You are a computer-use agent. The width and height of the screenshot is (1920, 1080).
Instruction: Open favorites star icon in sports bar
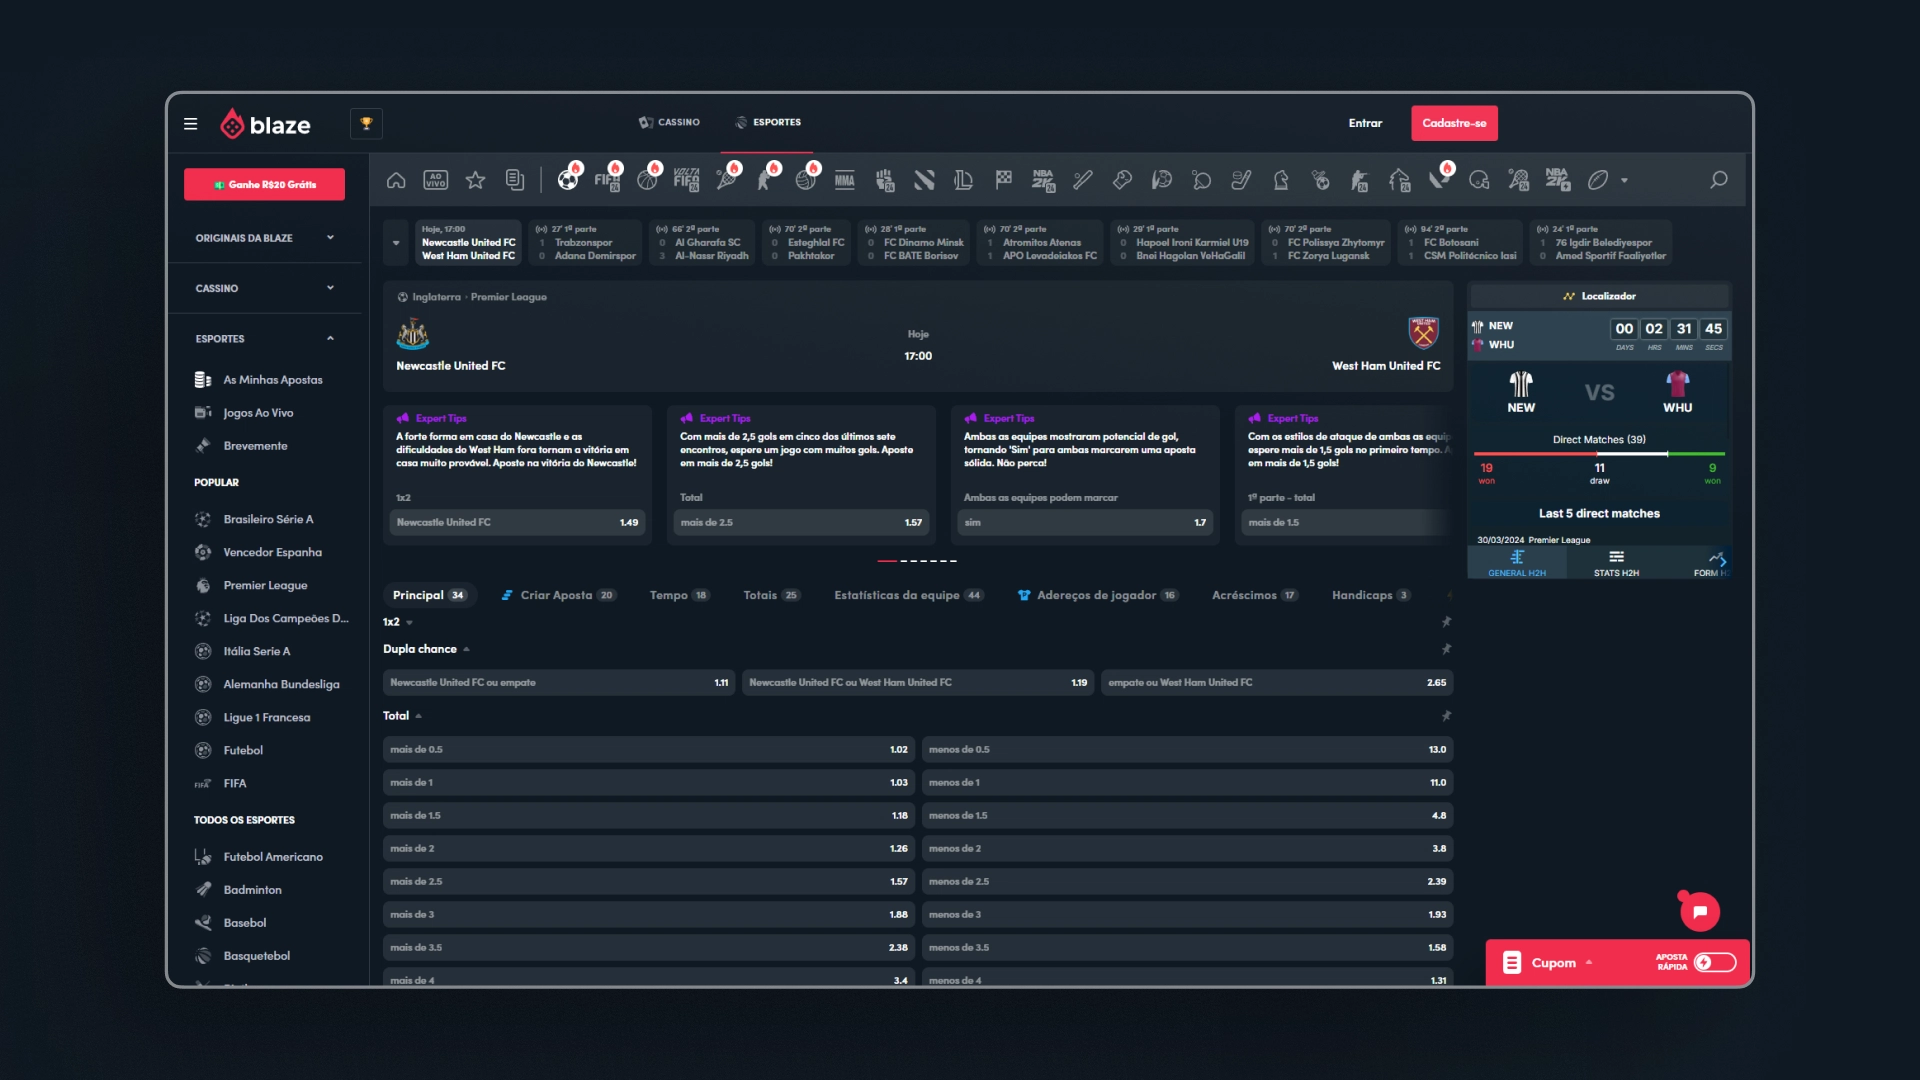(475, 180)
